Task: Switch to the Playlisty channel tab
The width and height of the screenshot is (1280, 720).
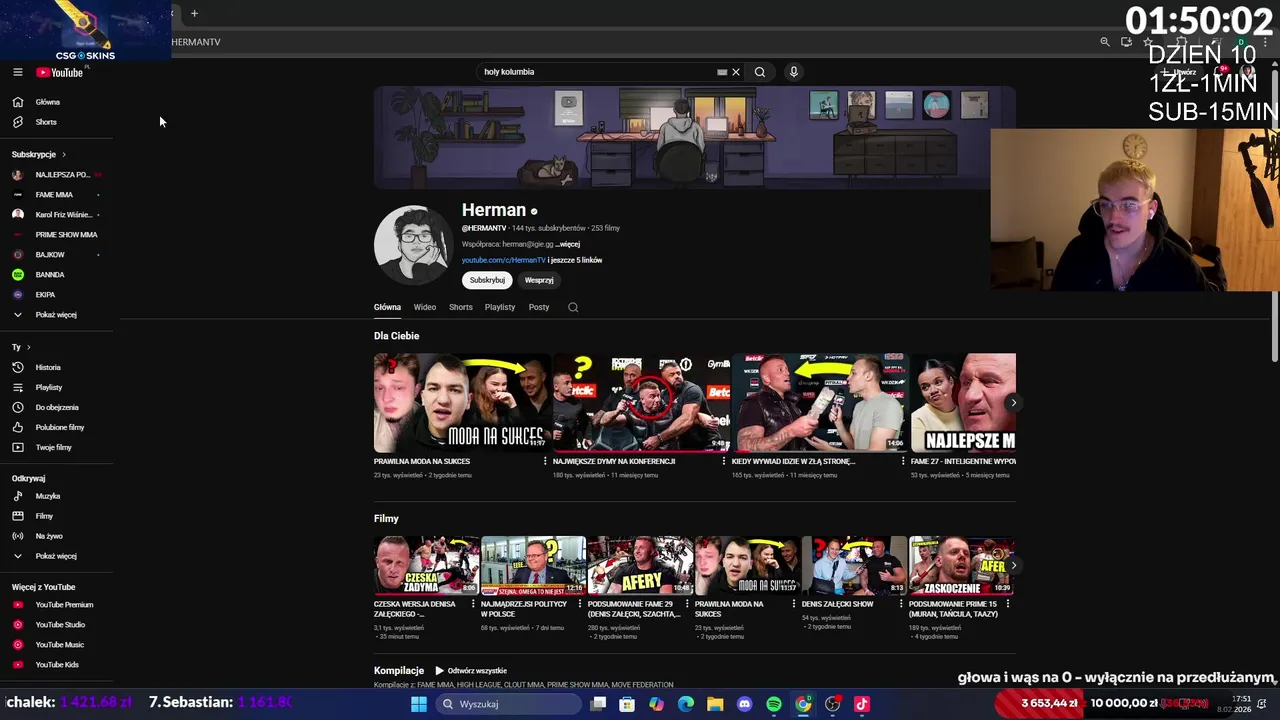Action: (x=500, y=308)
